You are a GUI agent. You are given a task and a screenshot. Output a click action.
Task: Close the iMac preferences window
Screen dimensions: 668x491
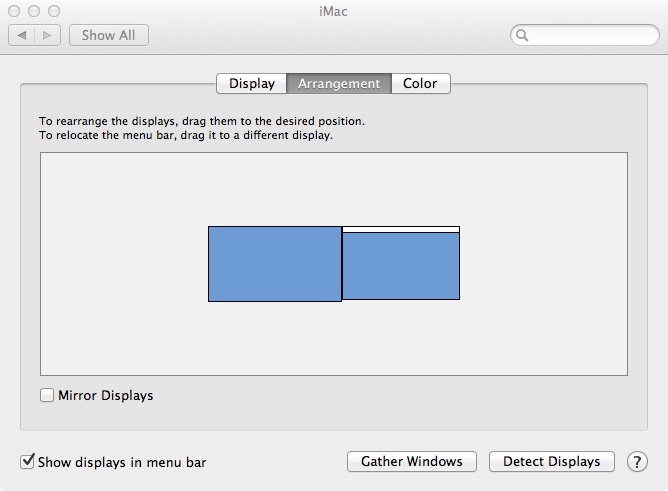13,10
